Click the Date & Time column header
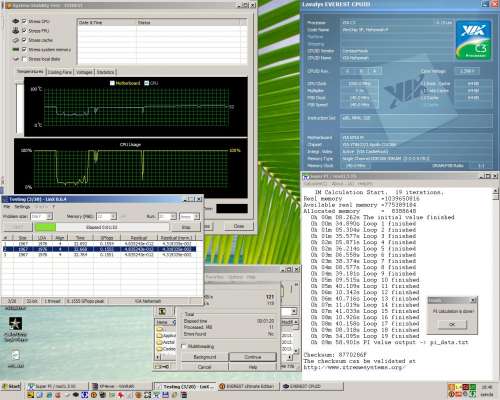 coord(107,22)
